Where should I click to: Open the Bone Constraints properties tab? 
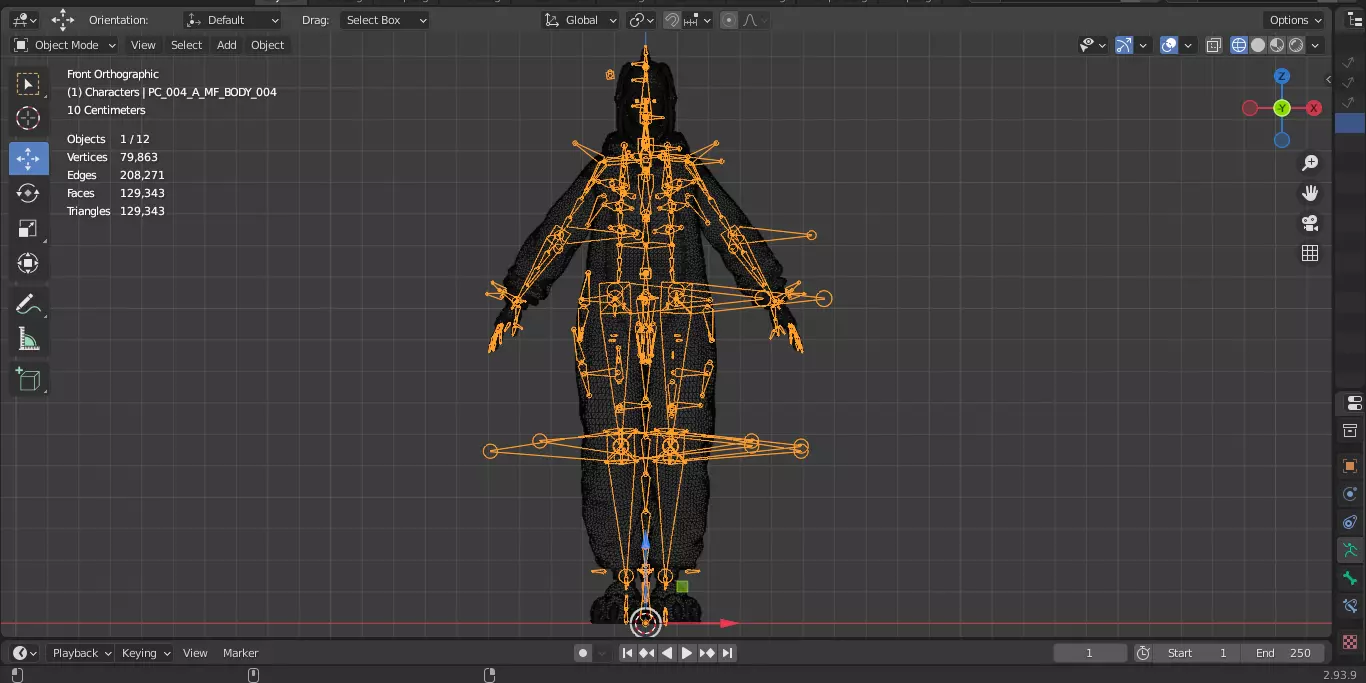coord(1350,606)
